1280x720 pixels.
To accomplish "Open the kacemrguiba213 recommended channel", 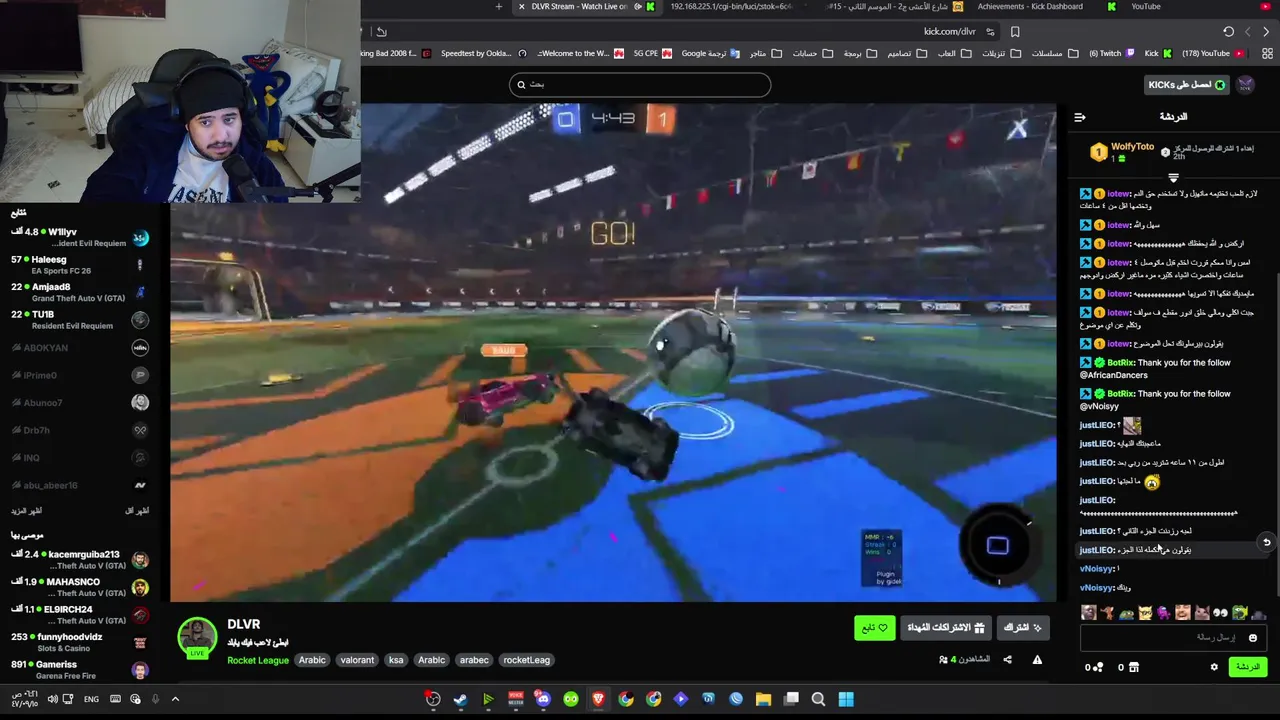I will pos(80,560).
